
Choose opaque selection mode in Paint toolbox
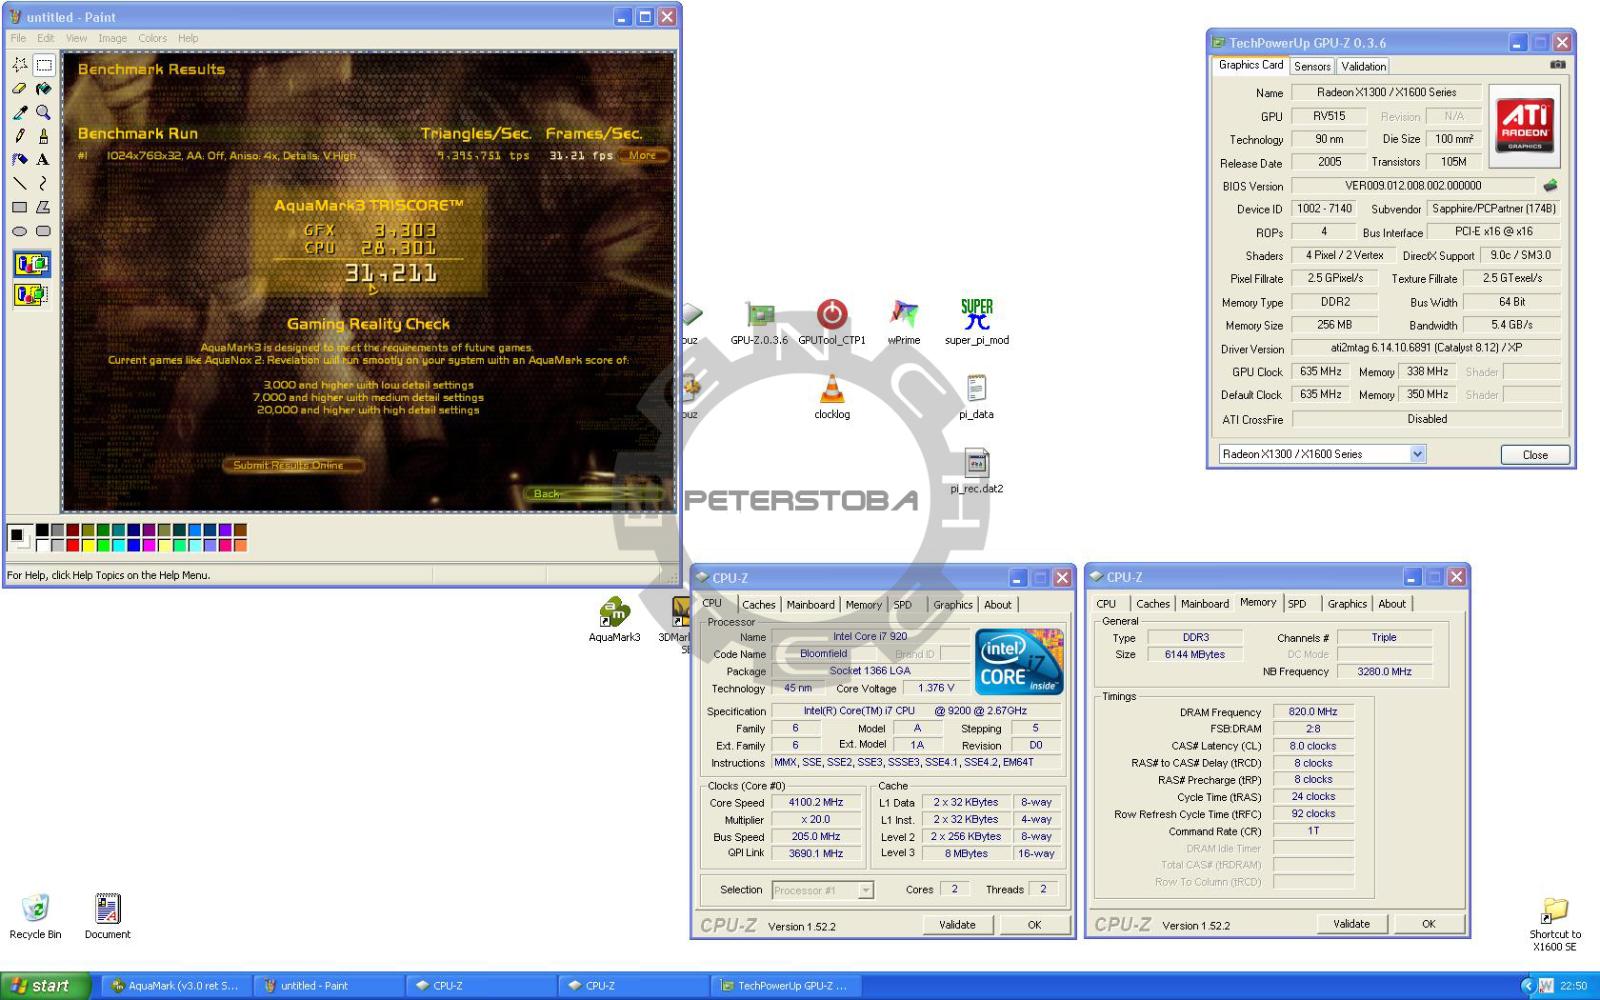pyautogui.click(x=31, y=264)
